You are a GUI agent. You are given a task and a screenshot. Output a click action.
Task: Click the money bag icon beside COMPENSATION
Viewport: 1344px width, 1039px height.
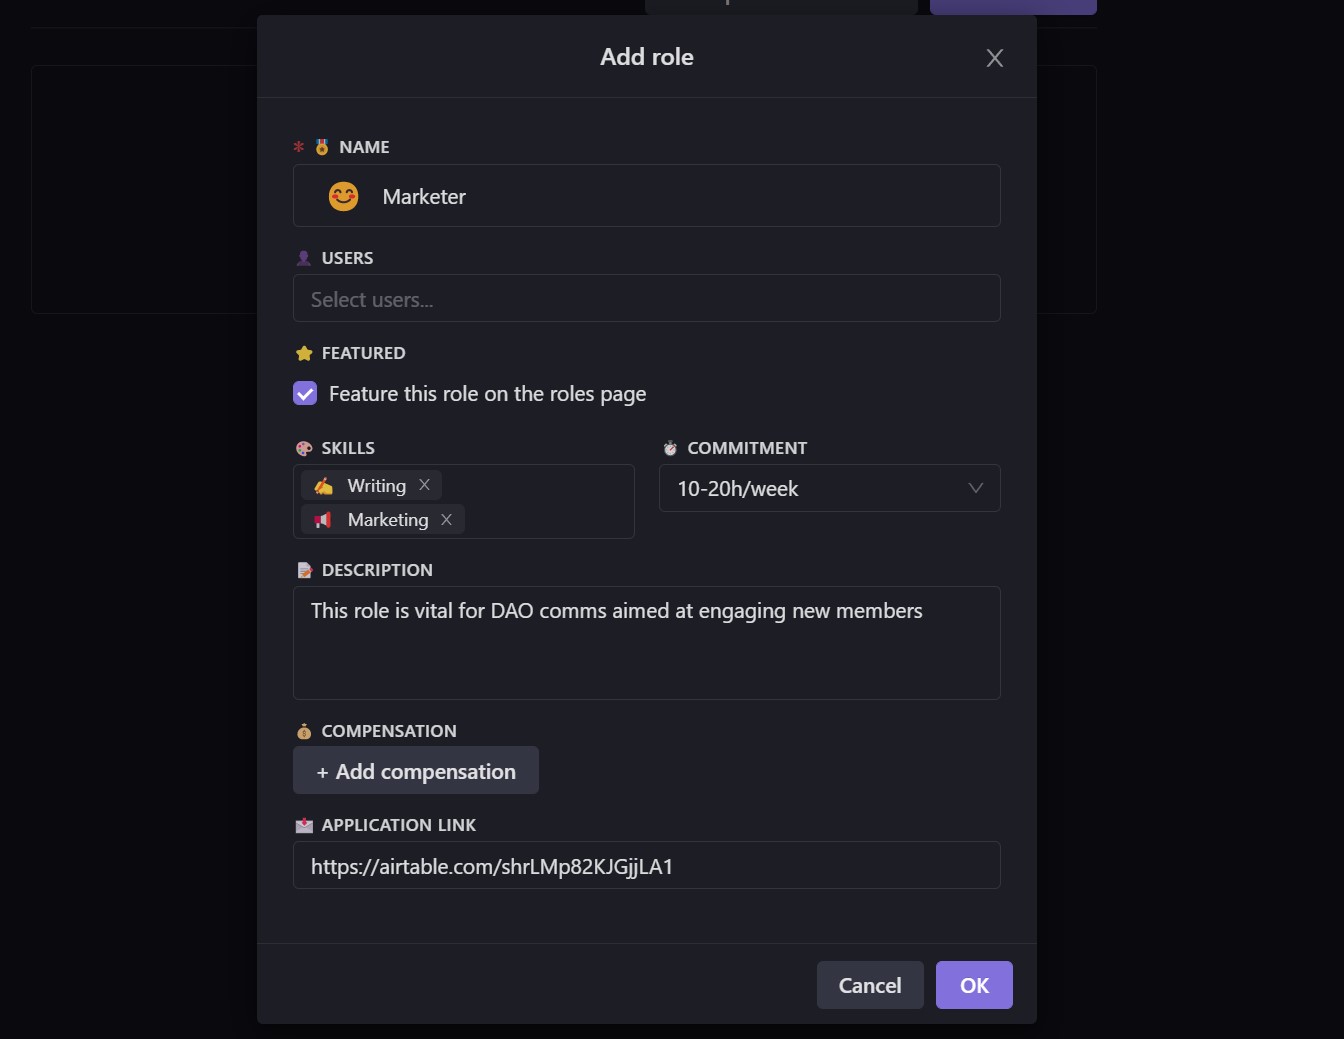(304, 731)
